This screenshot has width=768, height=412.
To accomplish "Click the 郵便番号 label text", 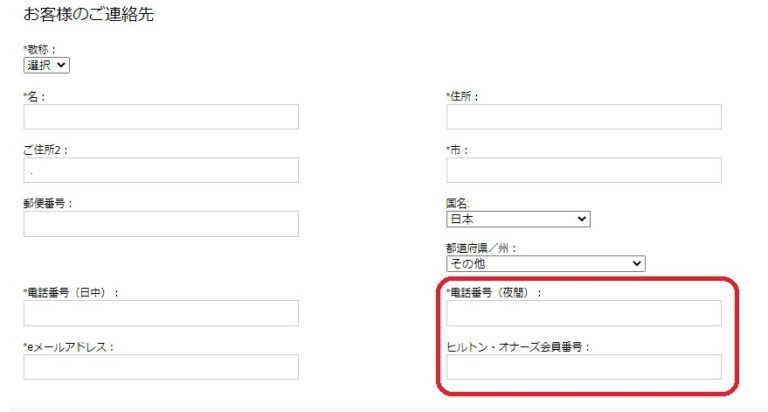I will 48,203.
